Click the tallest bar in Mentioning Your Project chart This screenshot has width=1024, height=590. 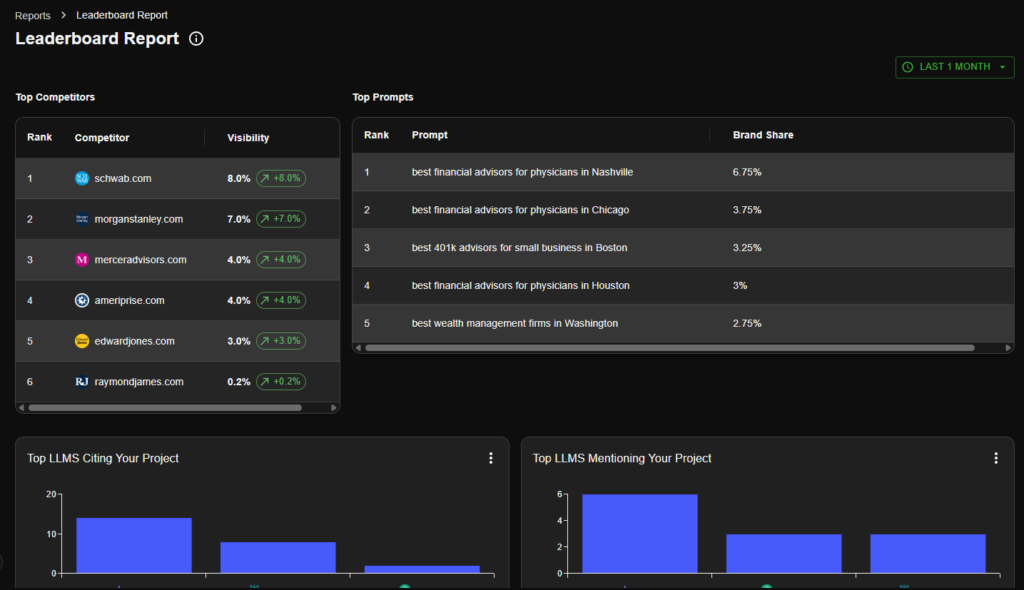click(x=640, y=534)
